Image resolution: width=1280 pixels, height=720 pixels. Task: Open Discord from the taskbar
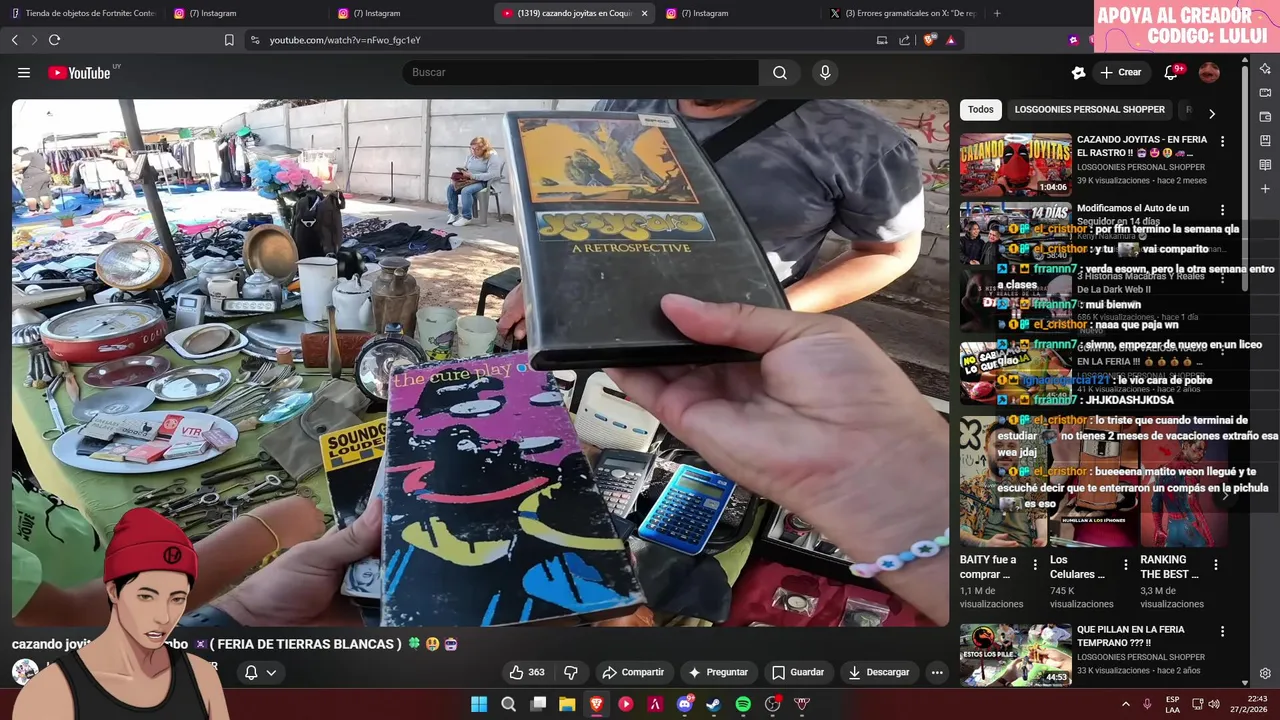pos(685,704)
